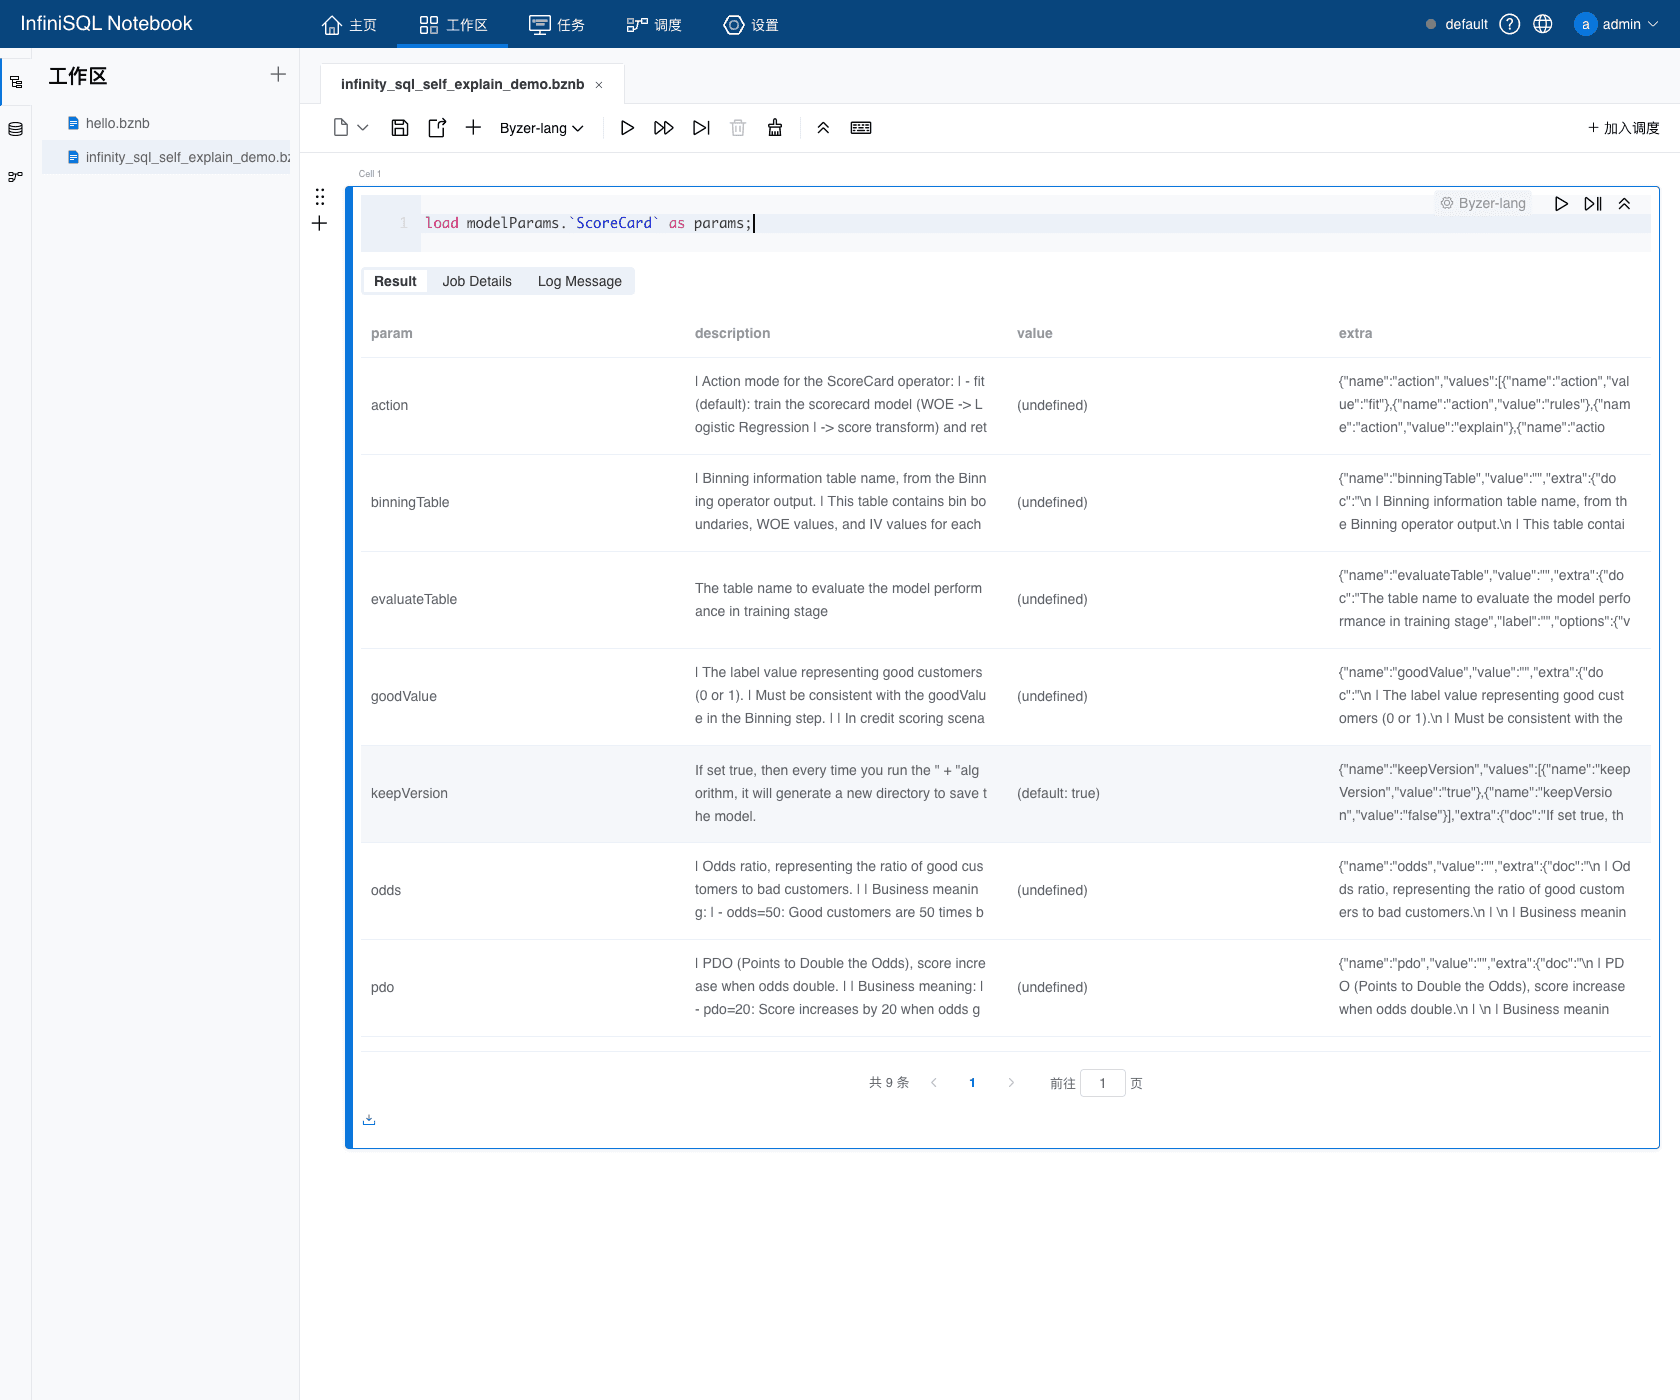
Task: Click the 'param' column header
Action: coord(392,333)
